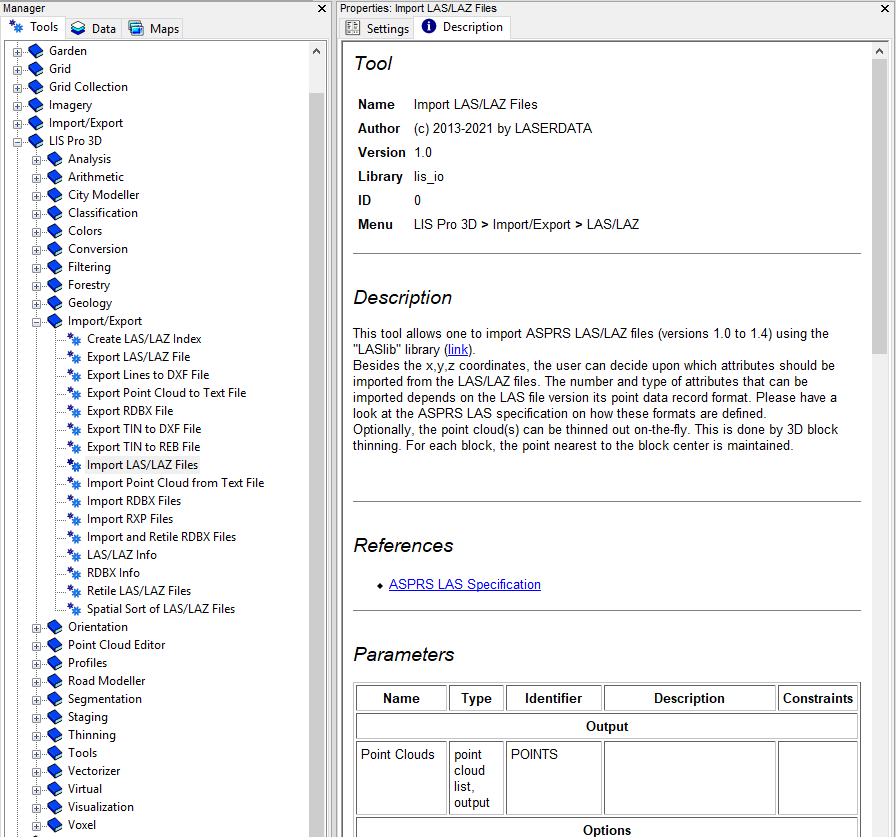Viewport: 896px width, 837px height.
Task: Click the Spatial Sort of LAS/LAZ Files icon
Action: [74, 609]
